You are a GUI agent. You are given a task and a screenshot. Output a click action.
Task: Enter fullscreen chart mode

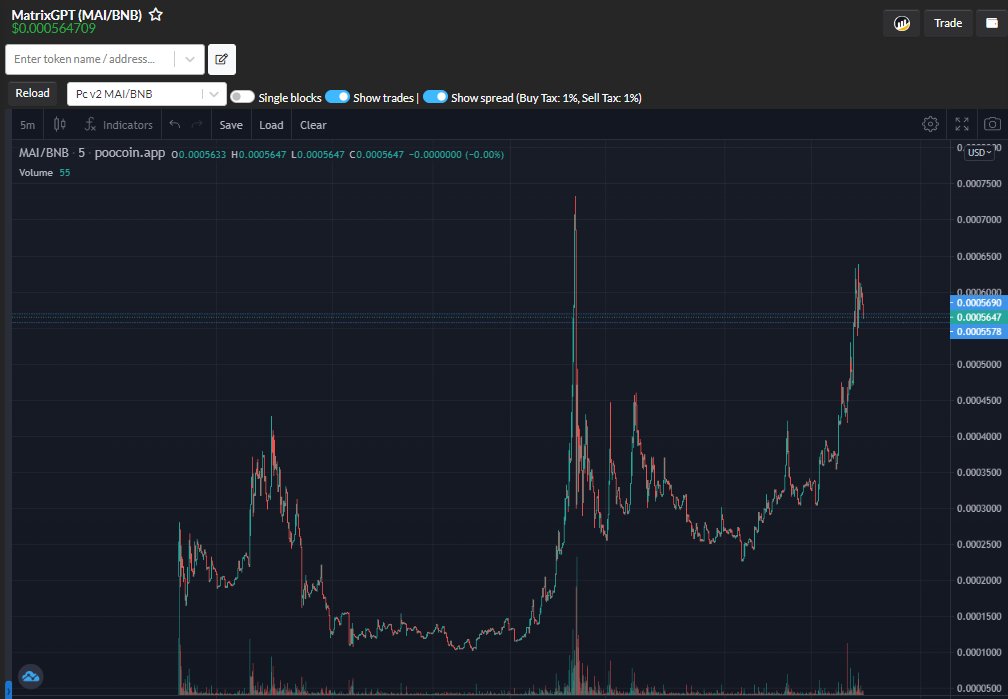point(962,124)
